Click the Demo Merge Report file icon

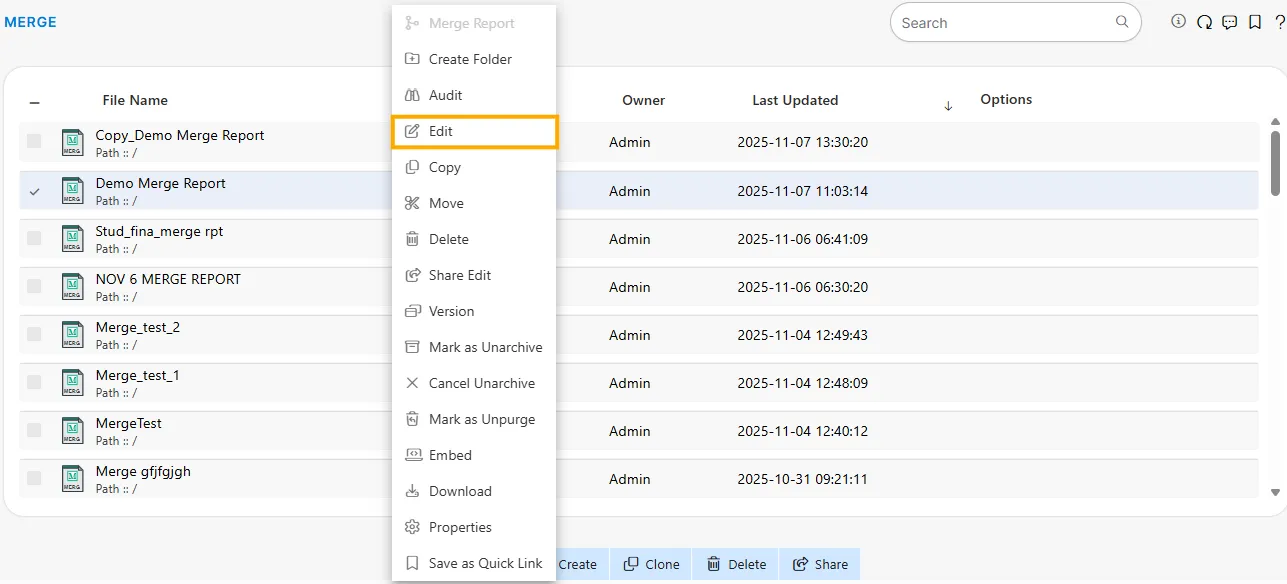click(72, 190)
